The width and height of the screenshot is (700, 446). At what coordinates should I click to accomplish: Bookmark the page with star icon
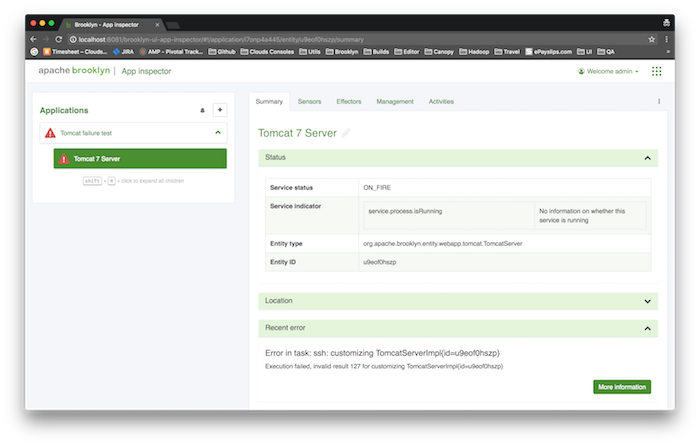tap(651, 38)
